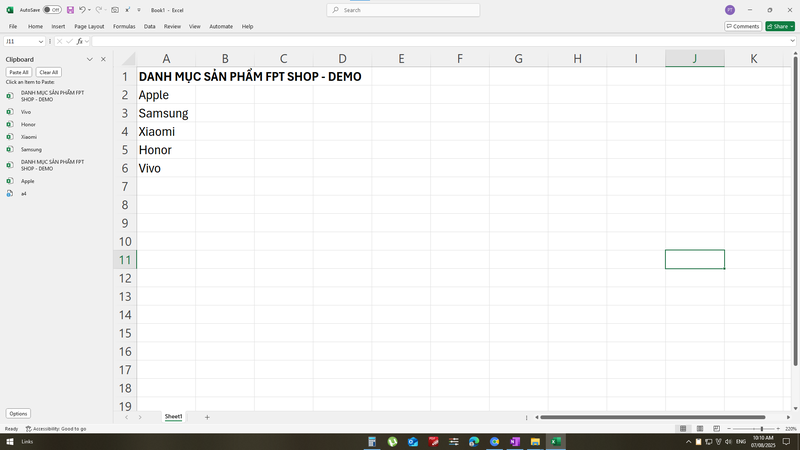This screenshot has height=450, width=800.
Task: Select column J header
Action: (x=695, y=59)
